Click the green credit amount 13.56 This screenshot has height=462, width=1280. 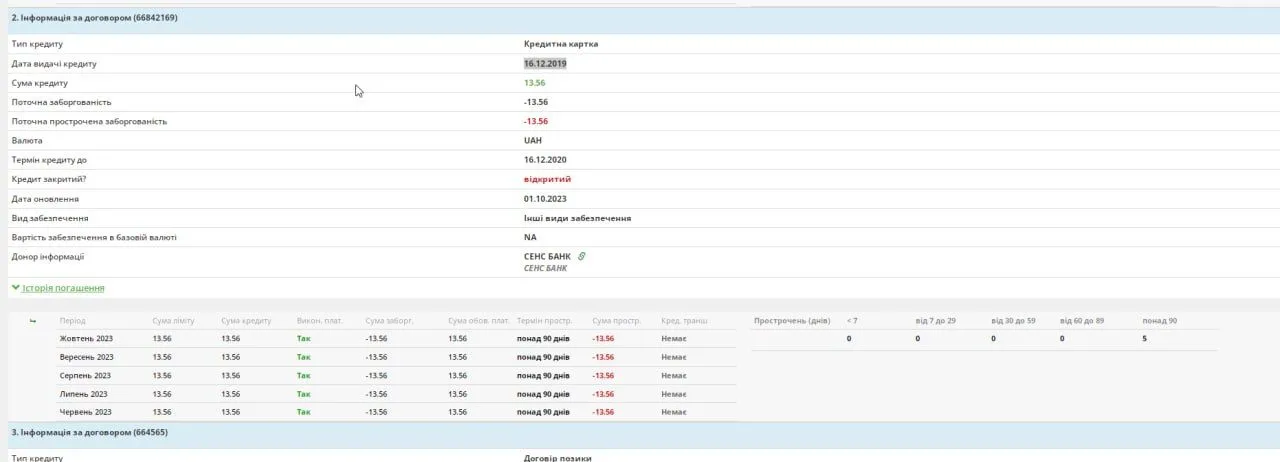point(535,83)
